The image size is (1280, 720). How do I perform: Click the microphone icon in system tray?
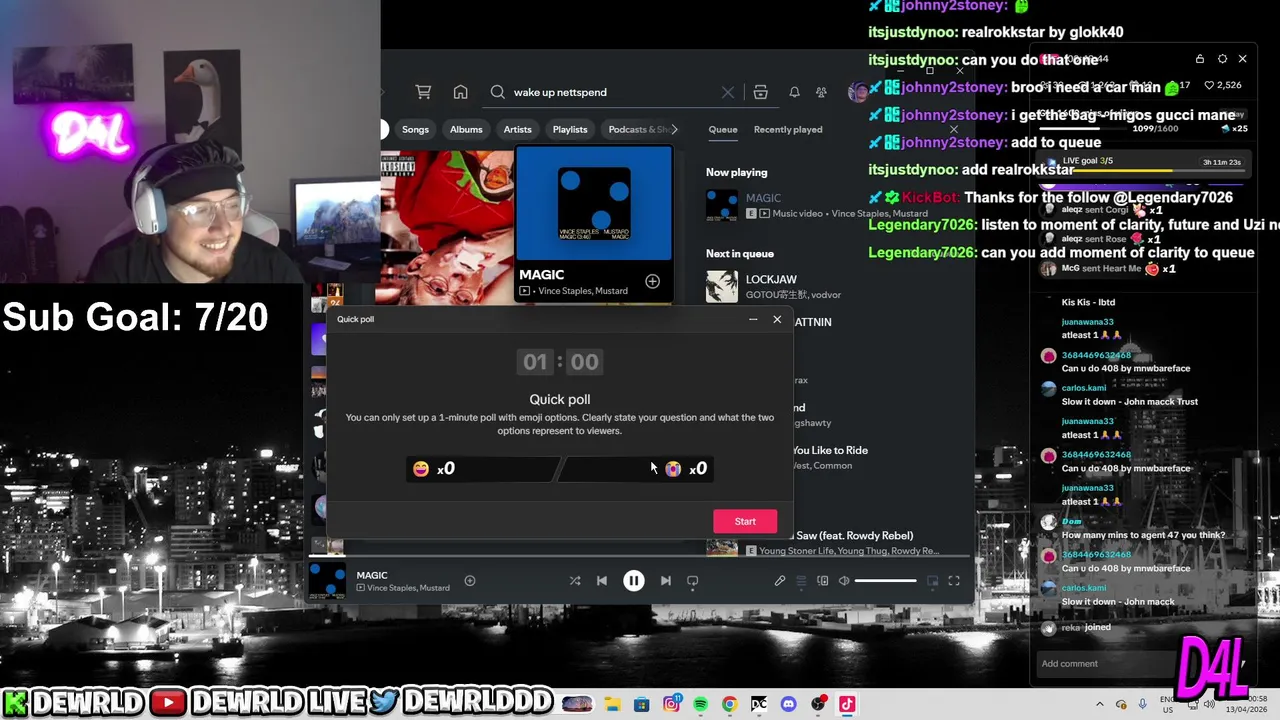click(x=1143, y=704)
